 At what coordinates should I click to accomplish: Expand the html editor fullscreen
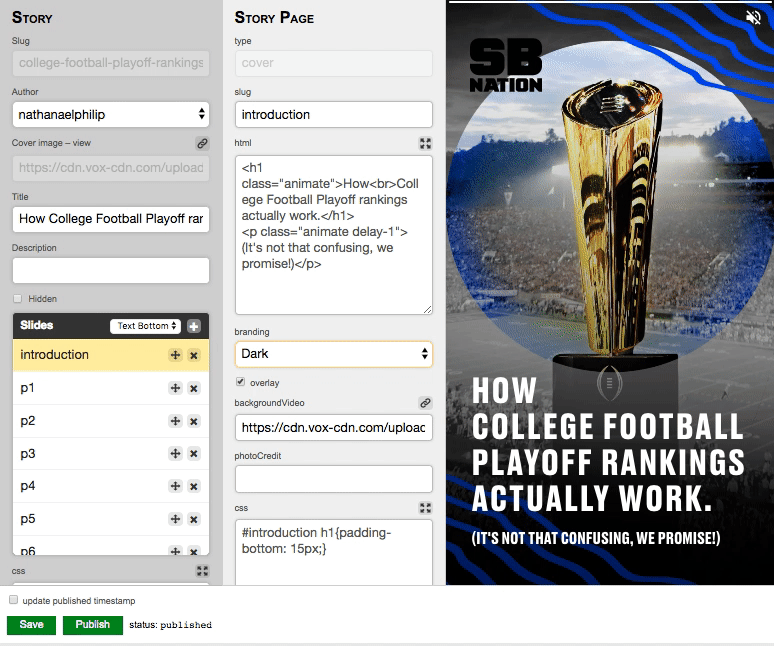coord(424,144)
